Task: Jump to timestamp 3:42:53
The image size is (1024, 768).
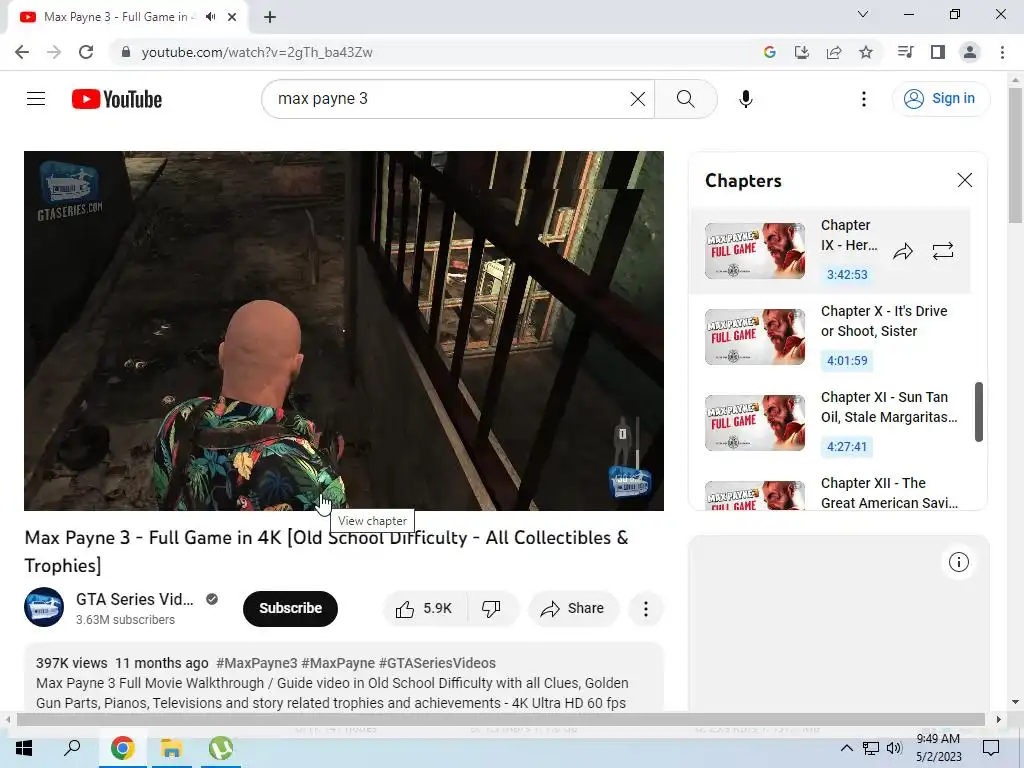Action: (847, 274)
